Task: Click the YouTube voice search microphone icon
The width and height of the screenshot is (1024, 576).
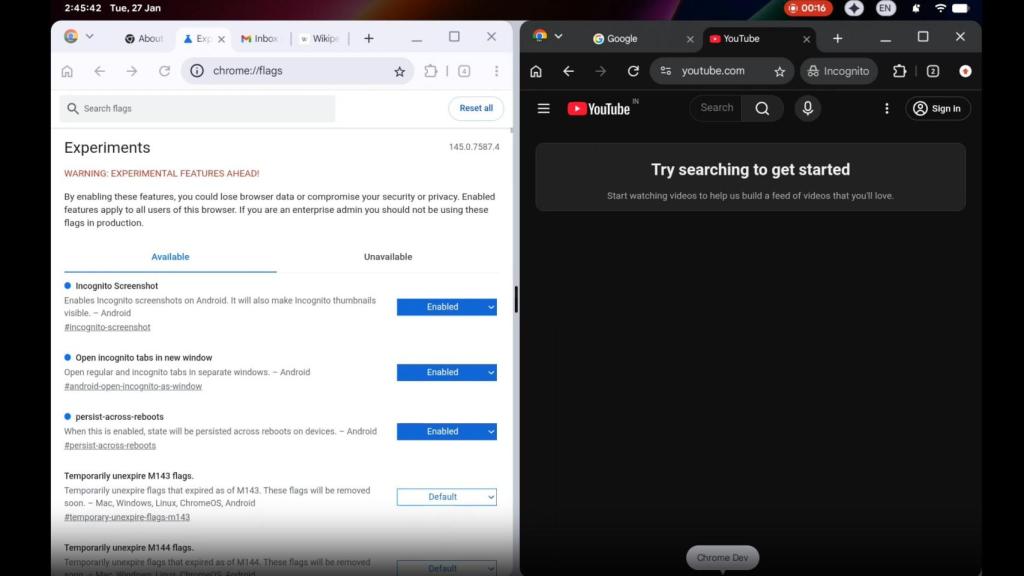Action: [x=808, y=108]
